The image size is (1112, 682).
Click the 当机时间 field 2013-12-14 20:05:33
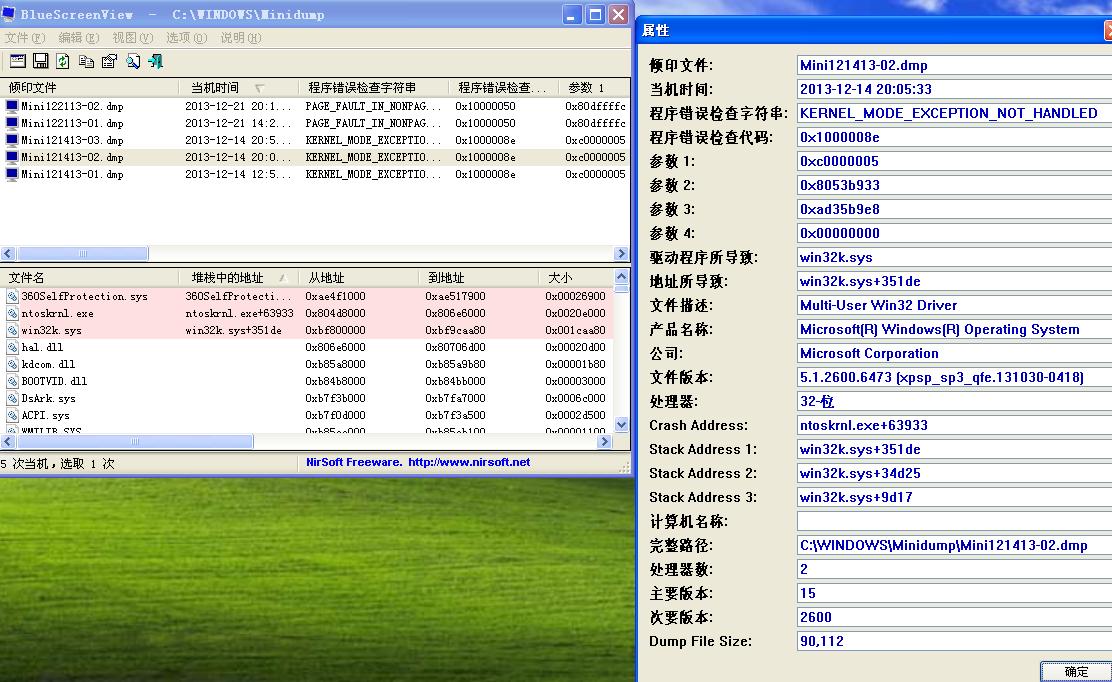pyautogui.click(x=954, y=89)
